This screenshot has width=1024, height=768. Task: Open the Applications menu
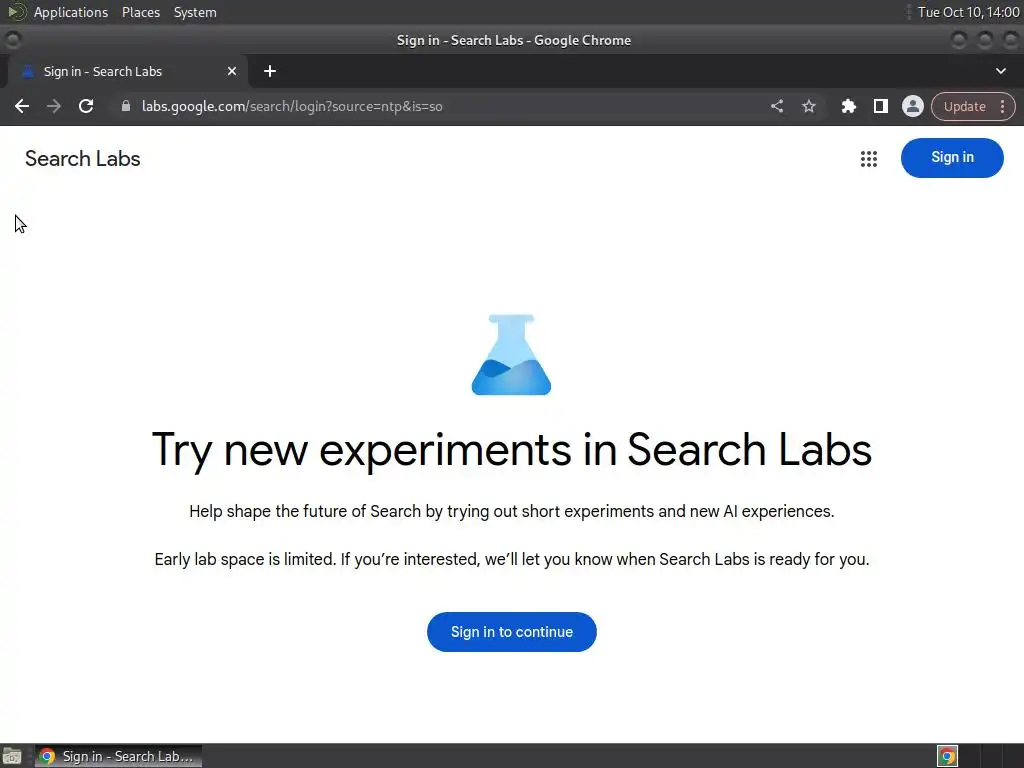click(x=71, y=12)
